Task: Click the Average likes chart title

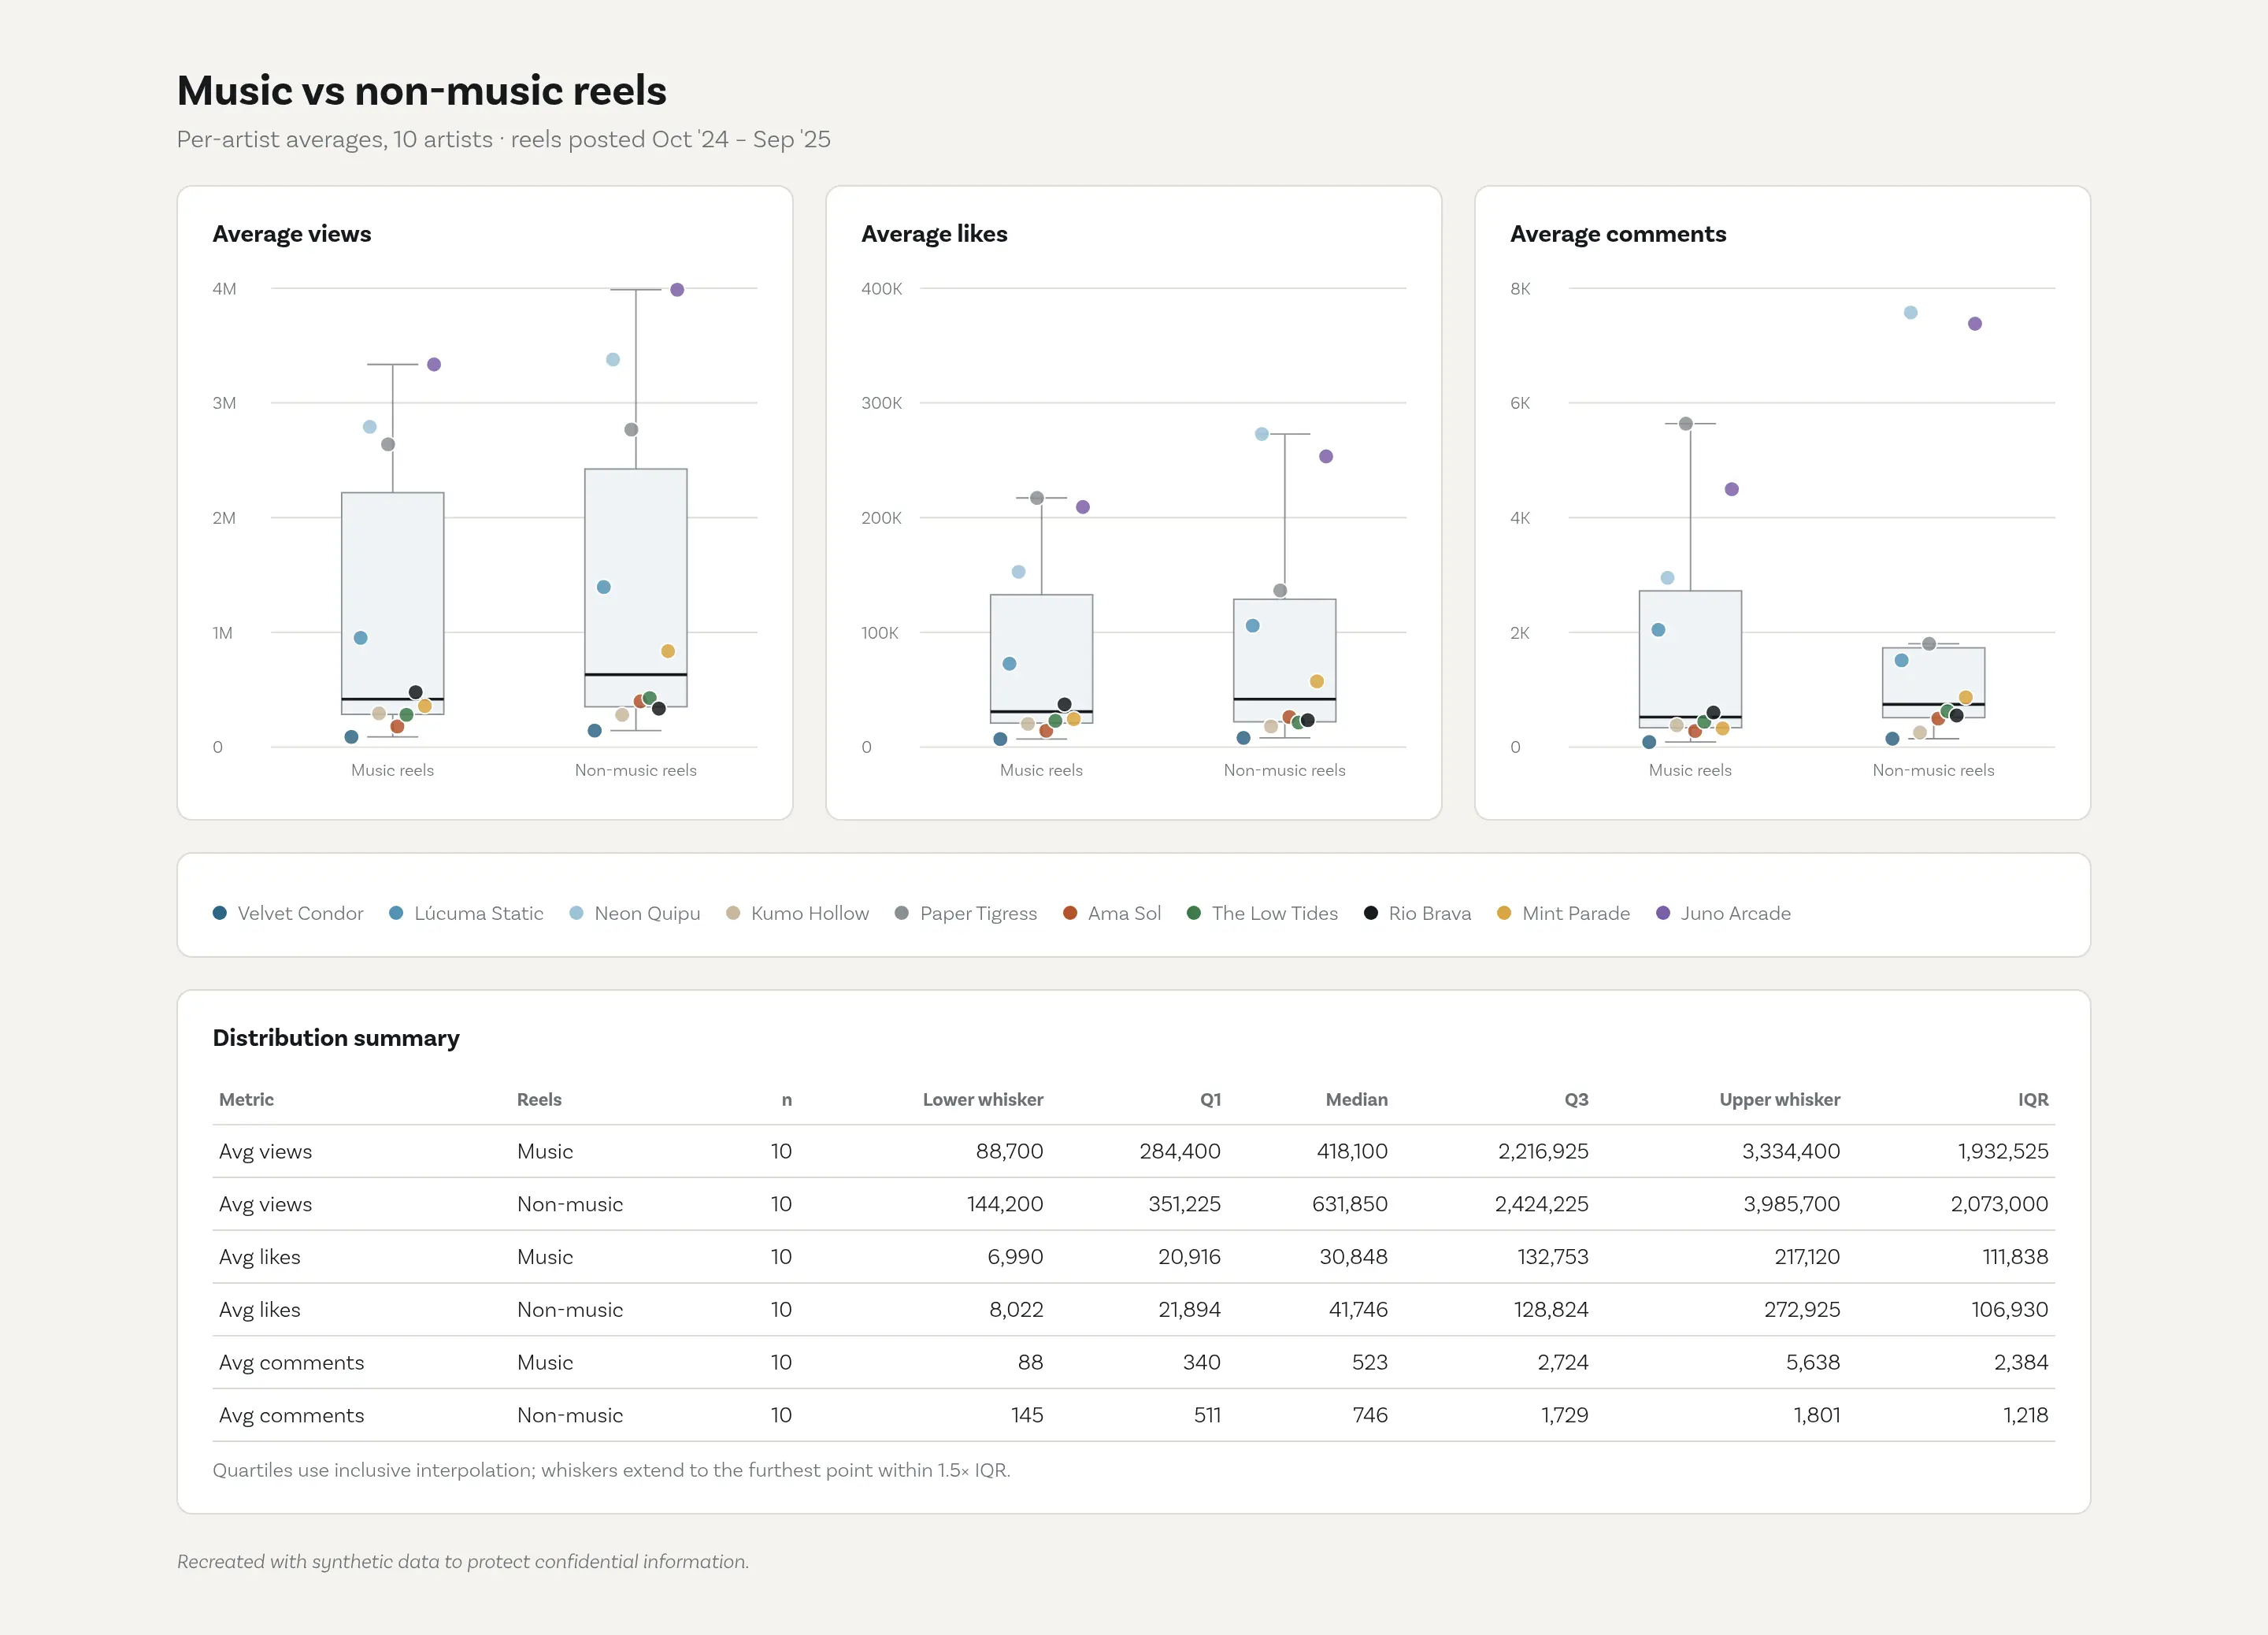Action: click(934, 234)
